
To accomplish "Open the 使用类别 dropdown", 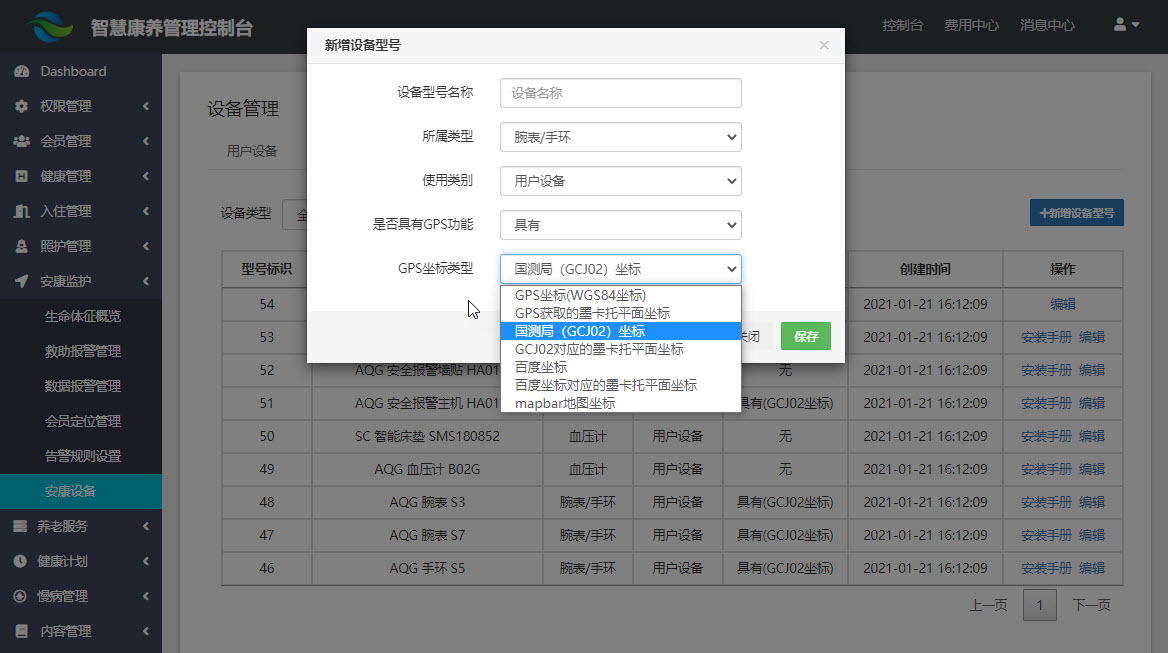I will coord(620,181).
